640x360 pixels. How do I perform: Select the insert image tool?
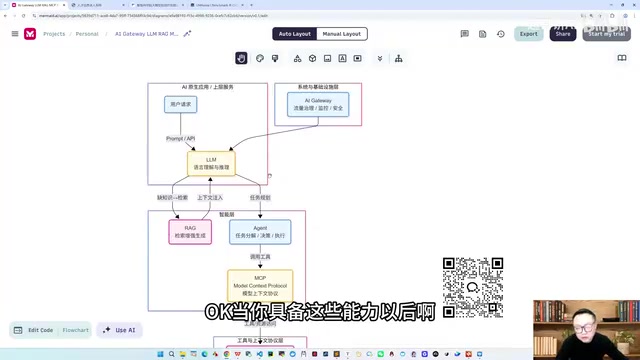coord(327,58)
